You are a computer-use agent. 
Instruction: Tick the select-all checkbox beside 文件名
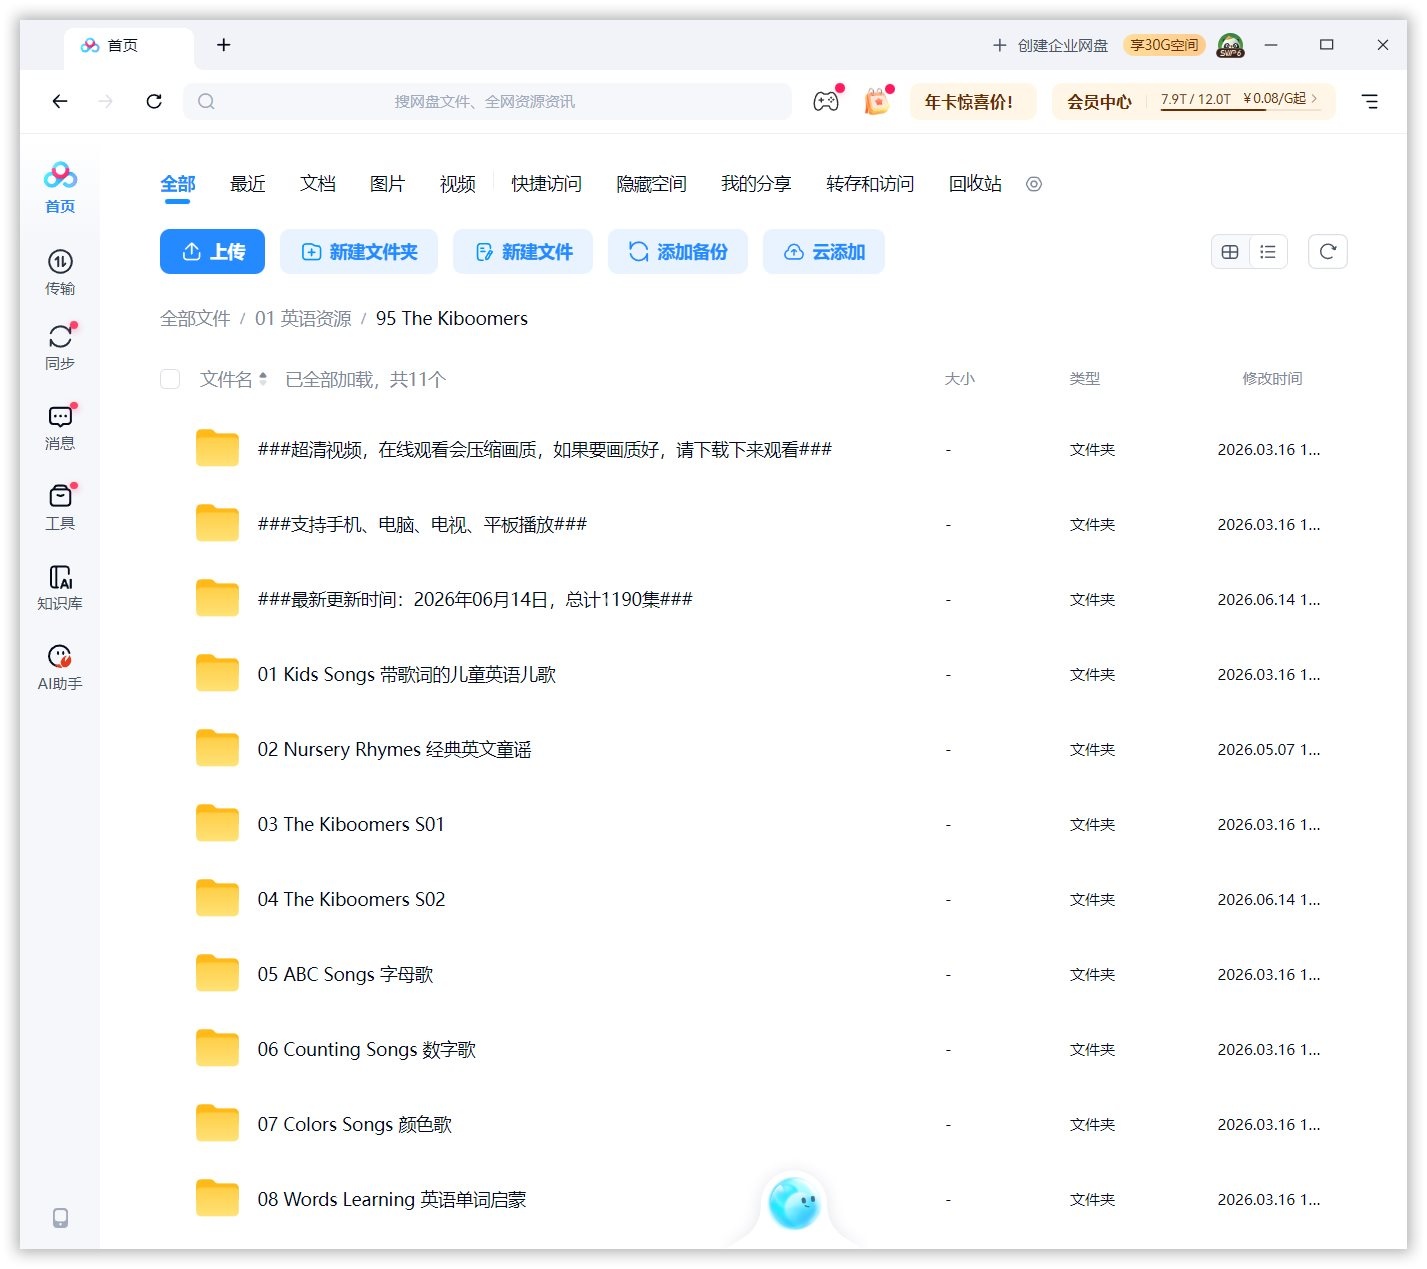pyautogui.click(x=170, y=379)
